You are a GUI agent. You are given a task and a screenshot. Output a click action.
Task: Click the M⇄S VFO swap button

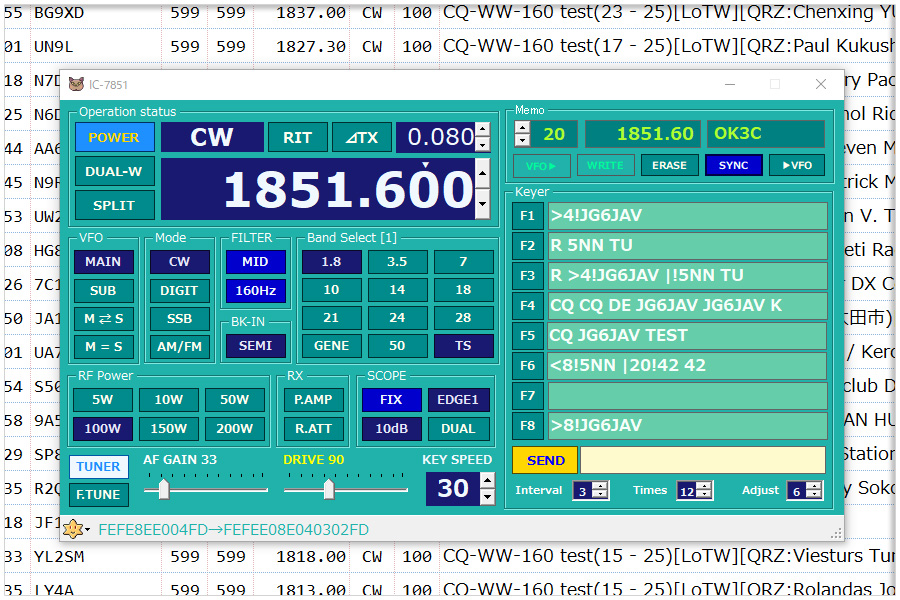(x=103, y=319)
